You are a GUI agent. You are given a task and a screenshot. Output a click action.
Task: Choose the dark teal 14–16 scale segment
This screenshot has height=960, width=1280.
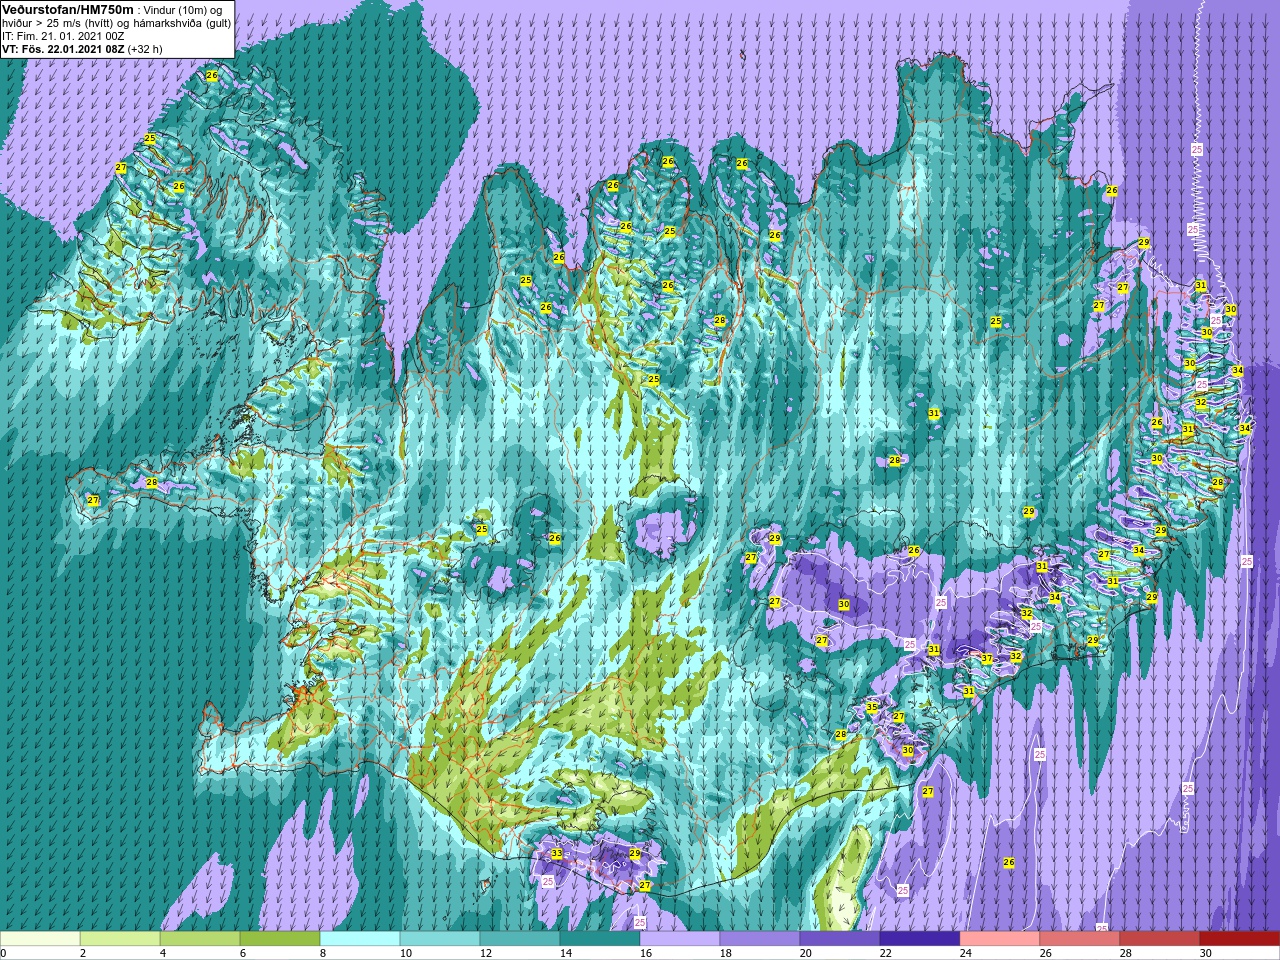[x=600, y=939]
